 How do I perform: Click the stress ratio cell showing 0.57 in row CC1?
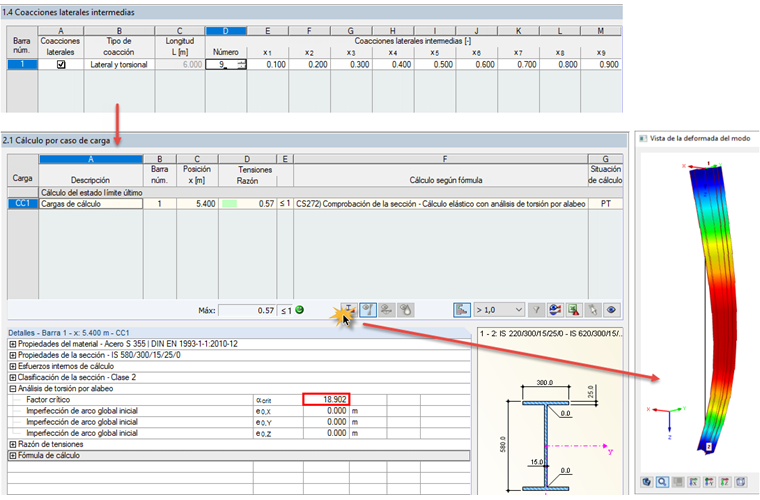247,204
